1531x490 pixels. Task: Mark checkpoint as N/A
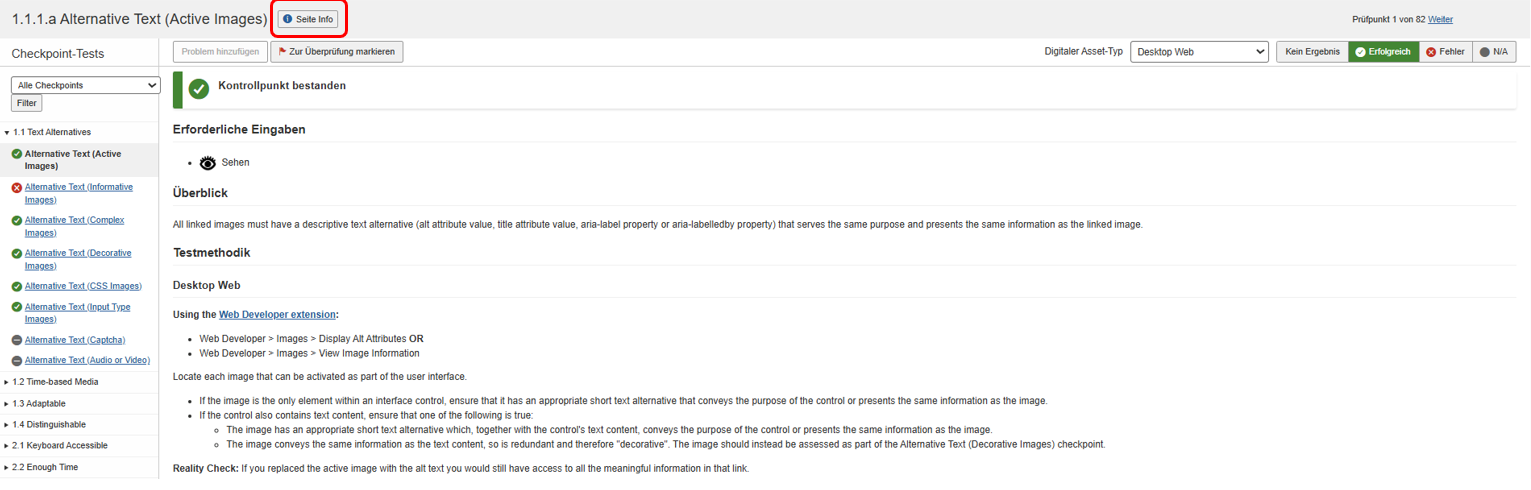(x=1493, y=52)
